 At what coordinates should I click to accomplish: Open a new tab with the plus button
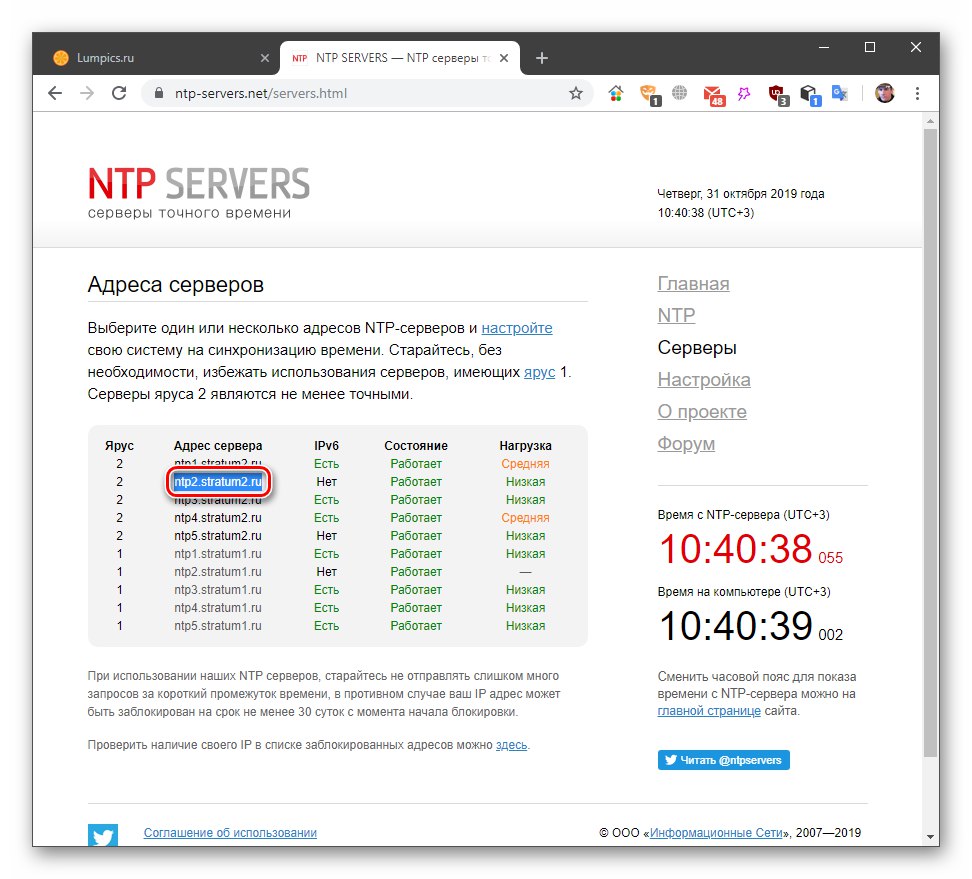click(542, 58)
